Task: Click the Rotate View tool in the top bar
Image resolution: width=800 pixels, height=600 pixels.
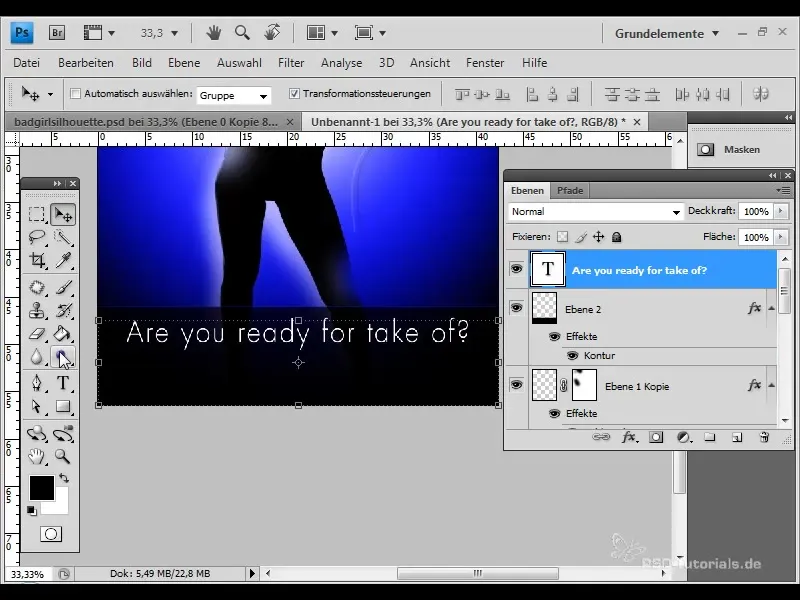Action: (272, 33)
